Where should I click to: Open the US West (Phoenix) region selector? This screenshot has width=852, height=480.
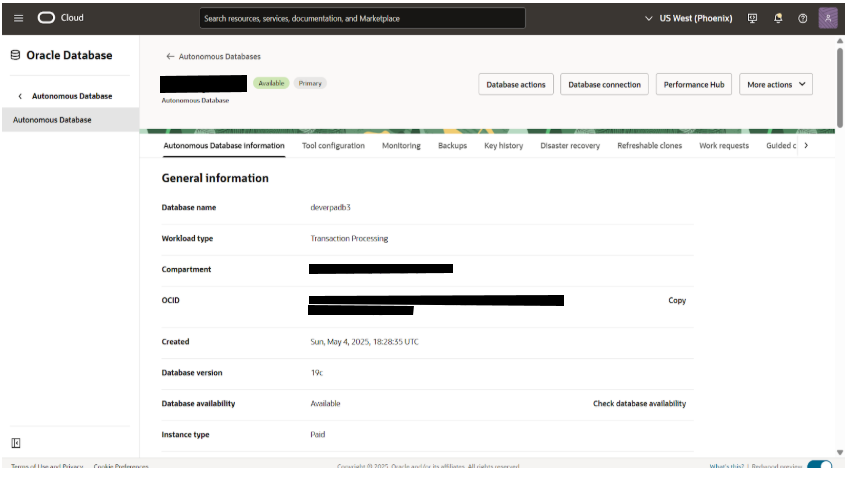pos(688,18)
